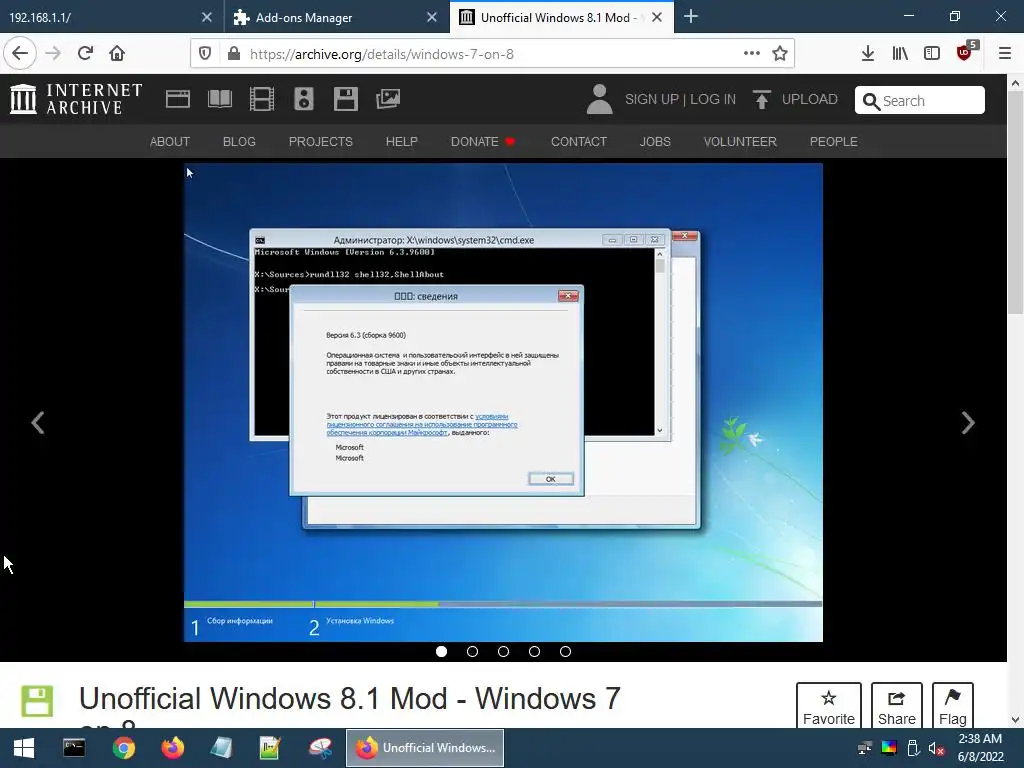Click the UPLOAD link
The width and height of the screenshot is (1024, 768).
point(795,99)
